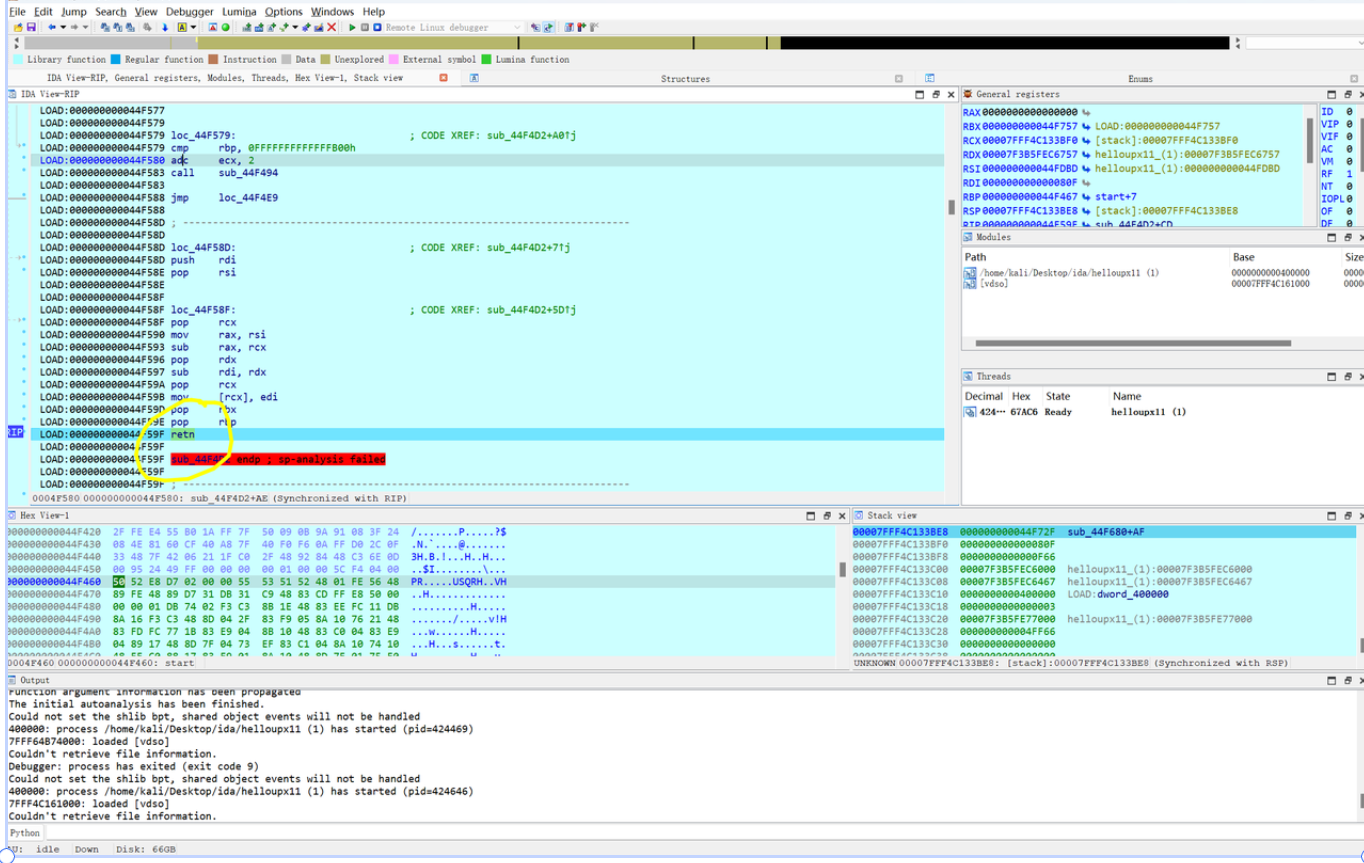Screen dimensions: 1364x863
Task: Click the ID flag value
Action: [x=1349, y=112]
